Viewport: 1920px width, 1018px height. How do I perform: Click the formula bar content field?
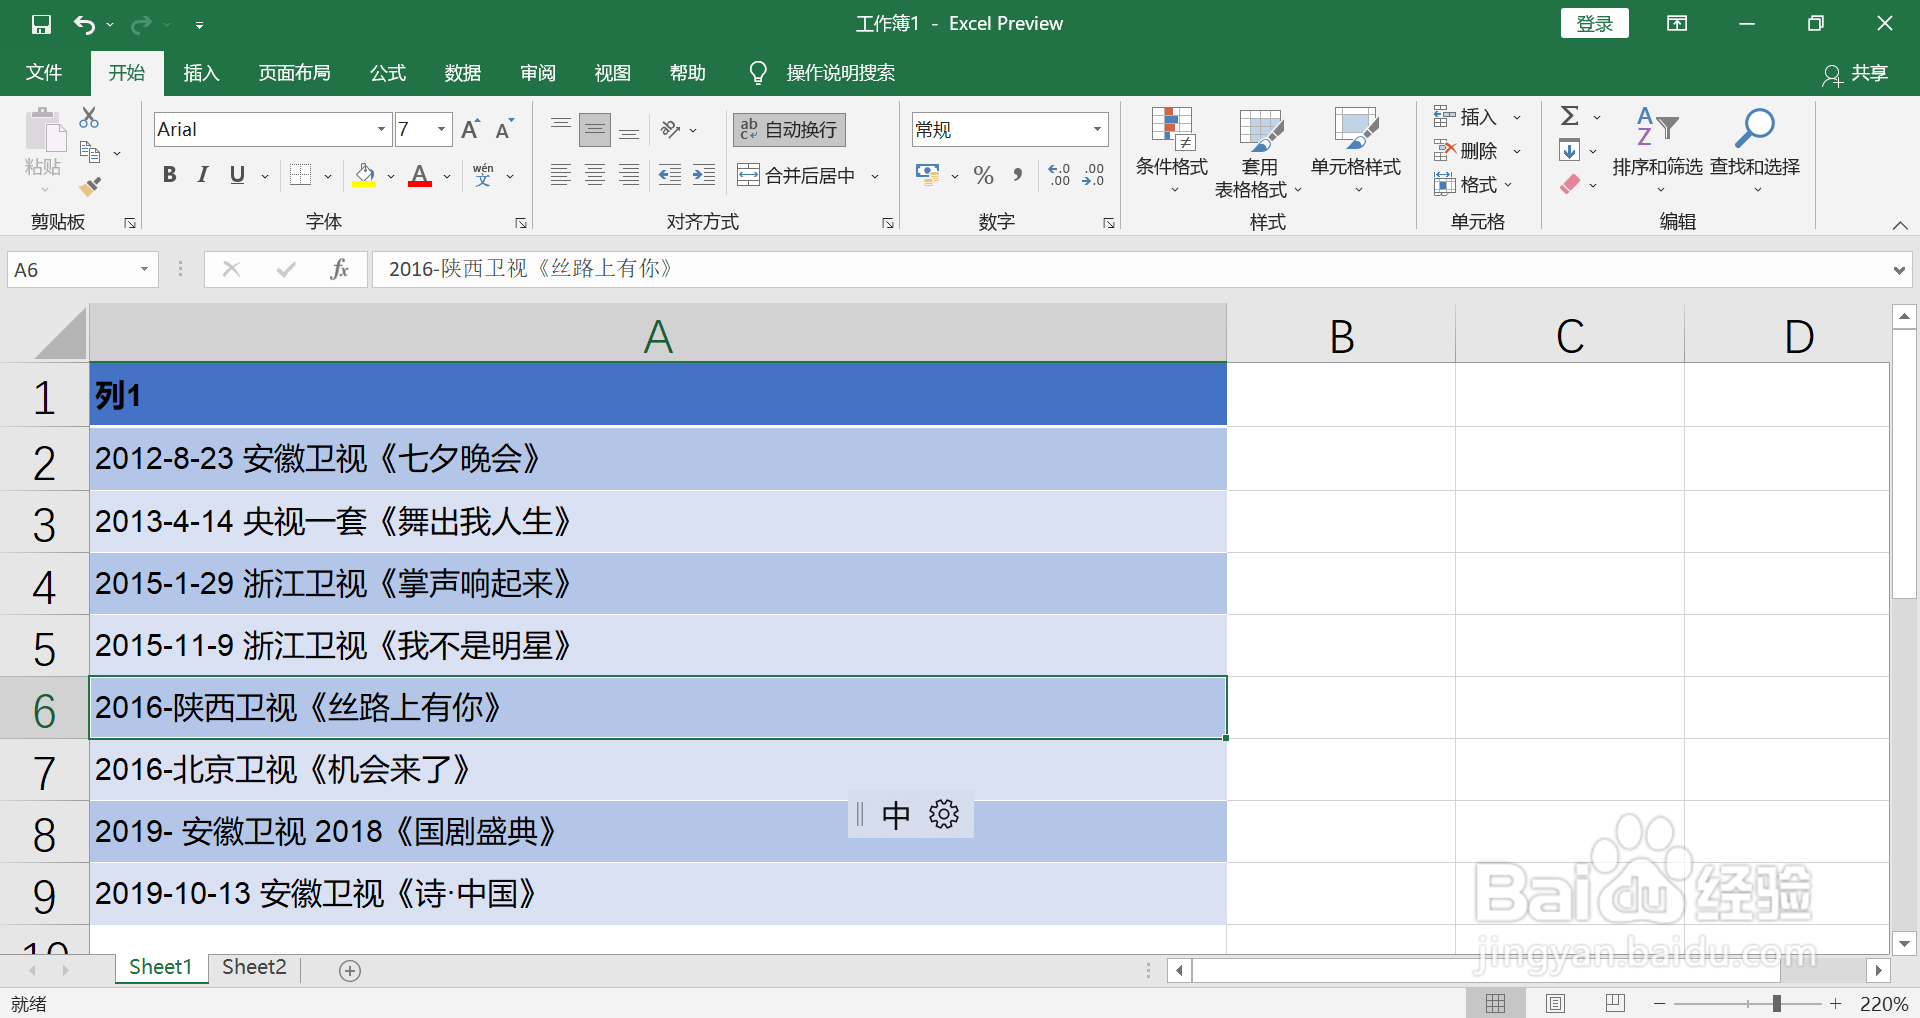[x=1130, y=269]
